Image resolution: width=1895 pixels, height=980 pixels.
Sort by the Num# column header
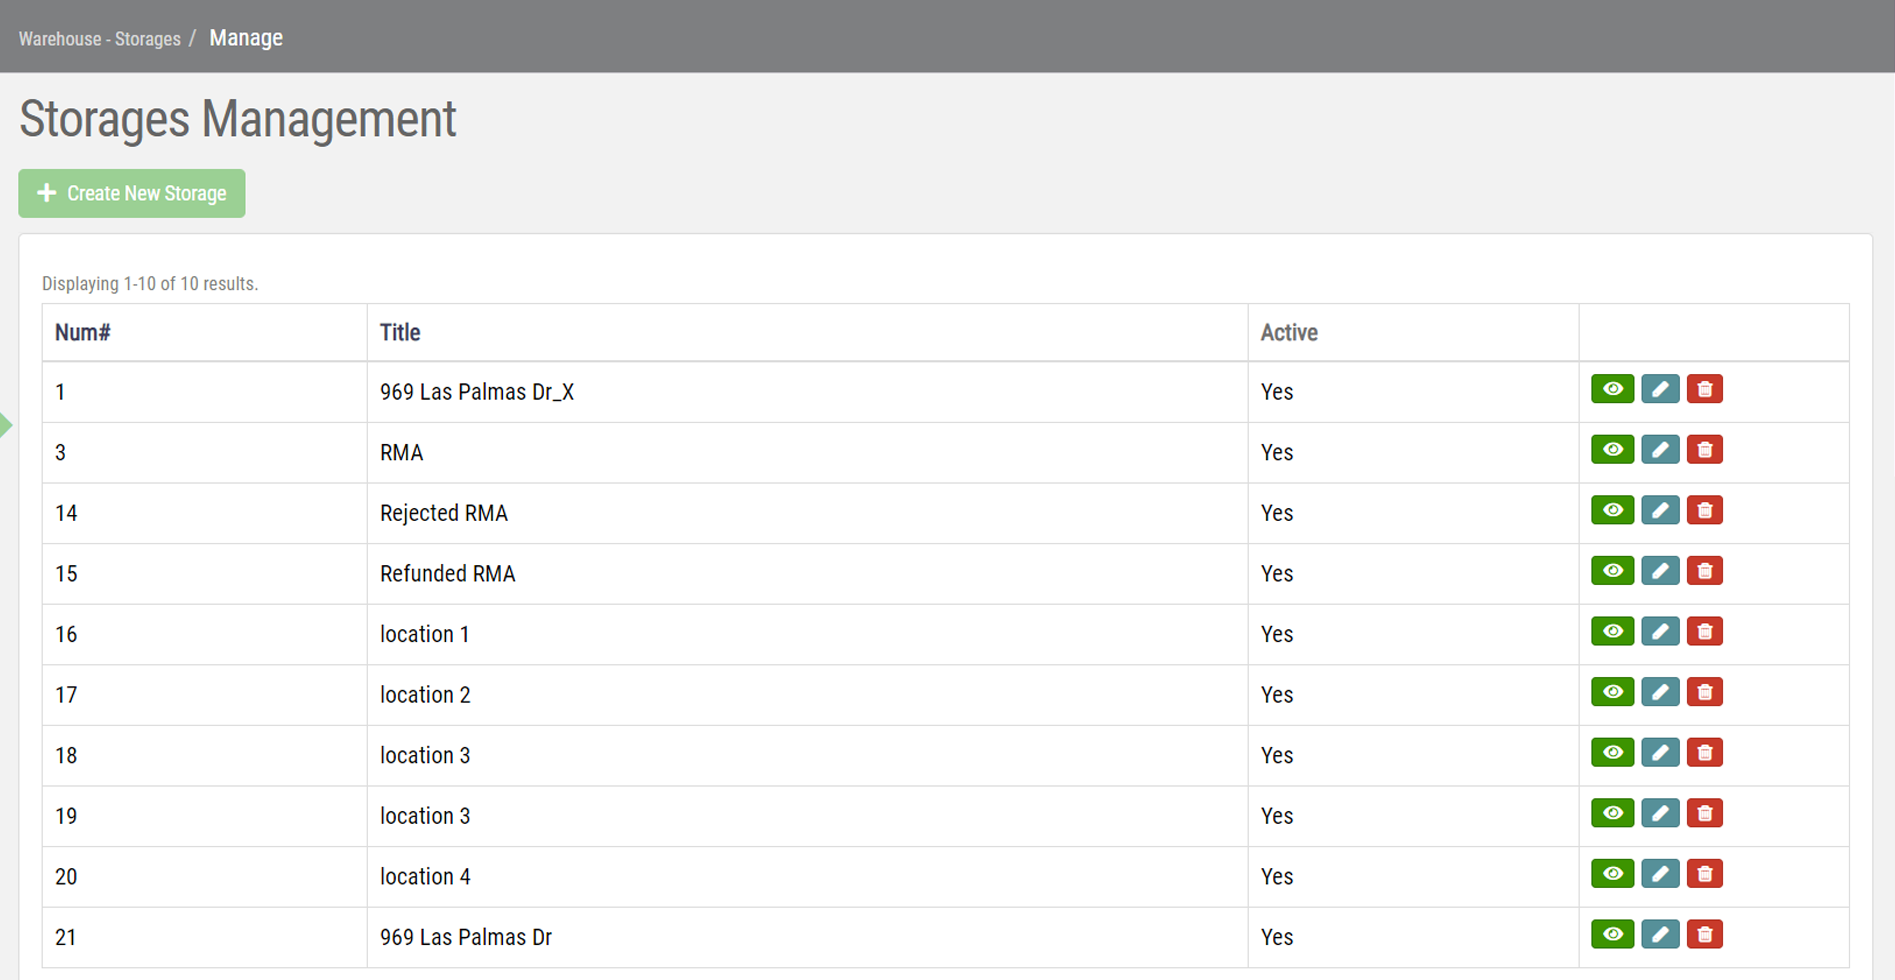(82, 333)
